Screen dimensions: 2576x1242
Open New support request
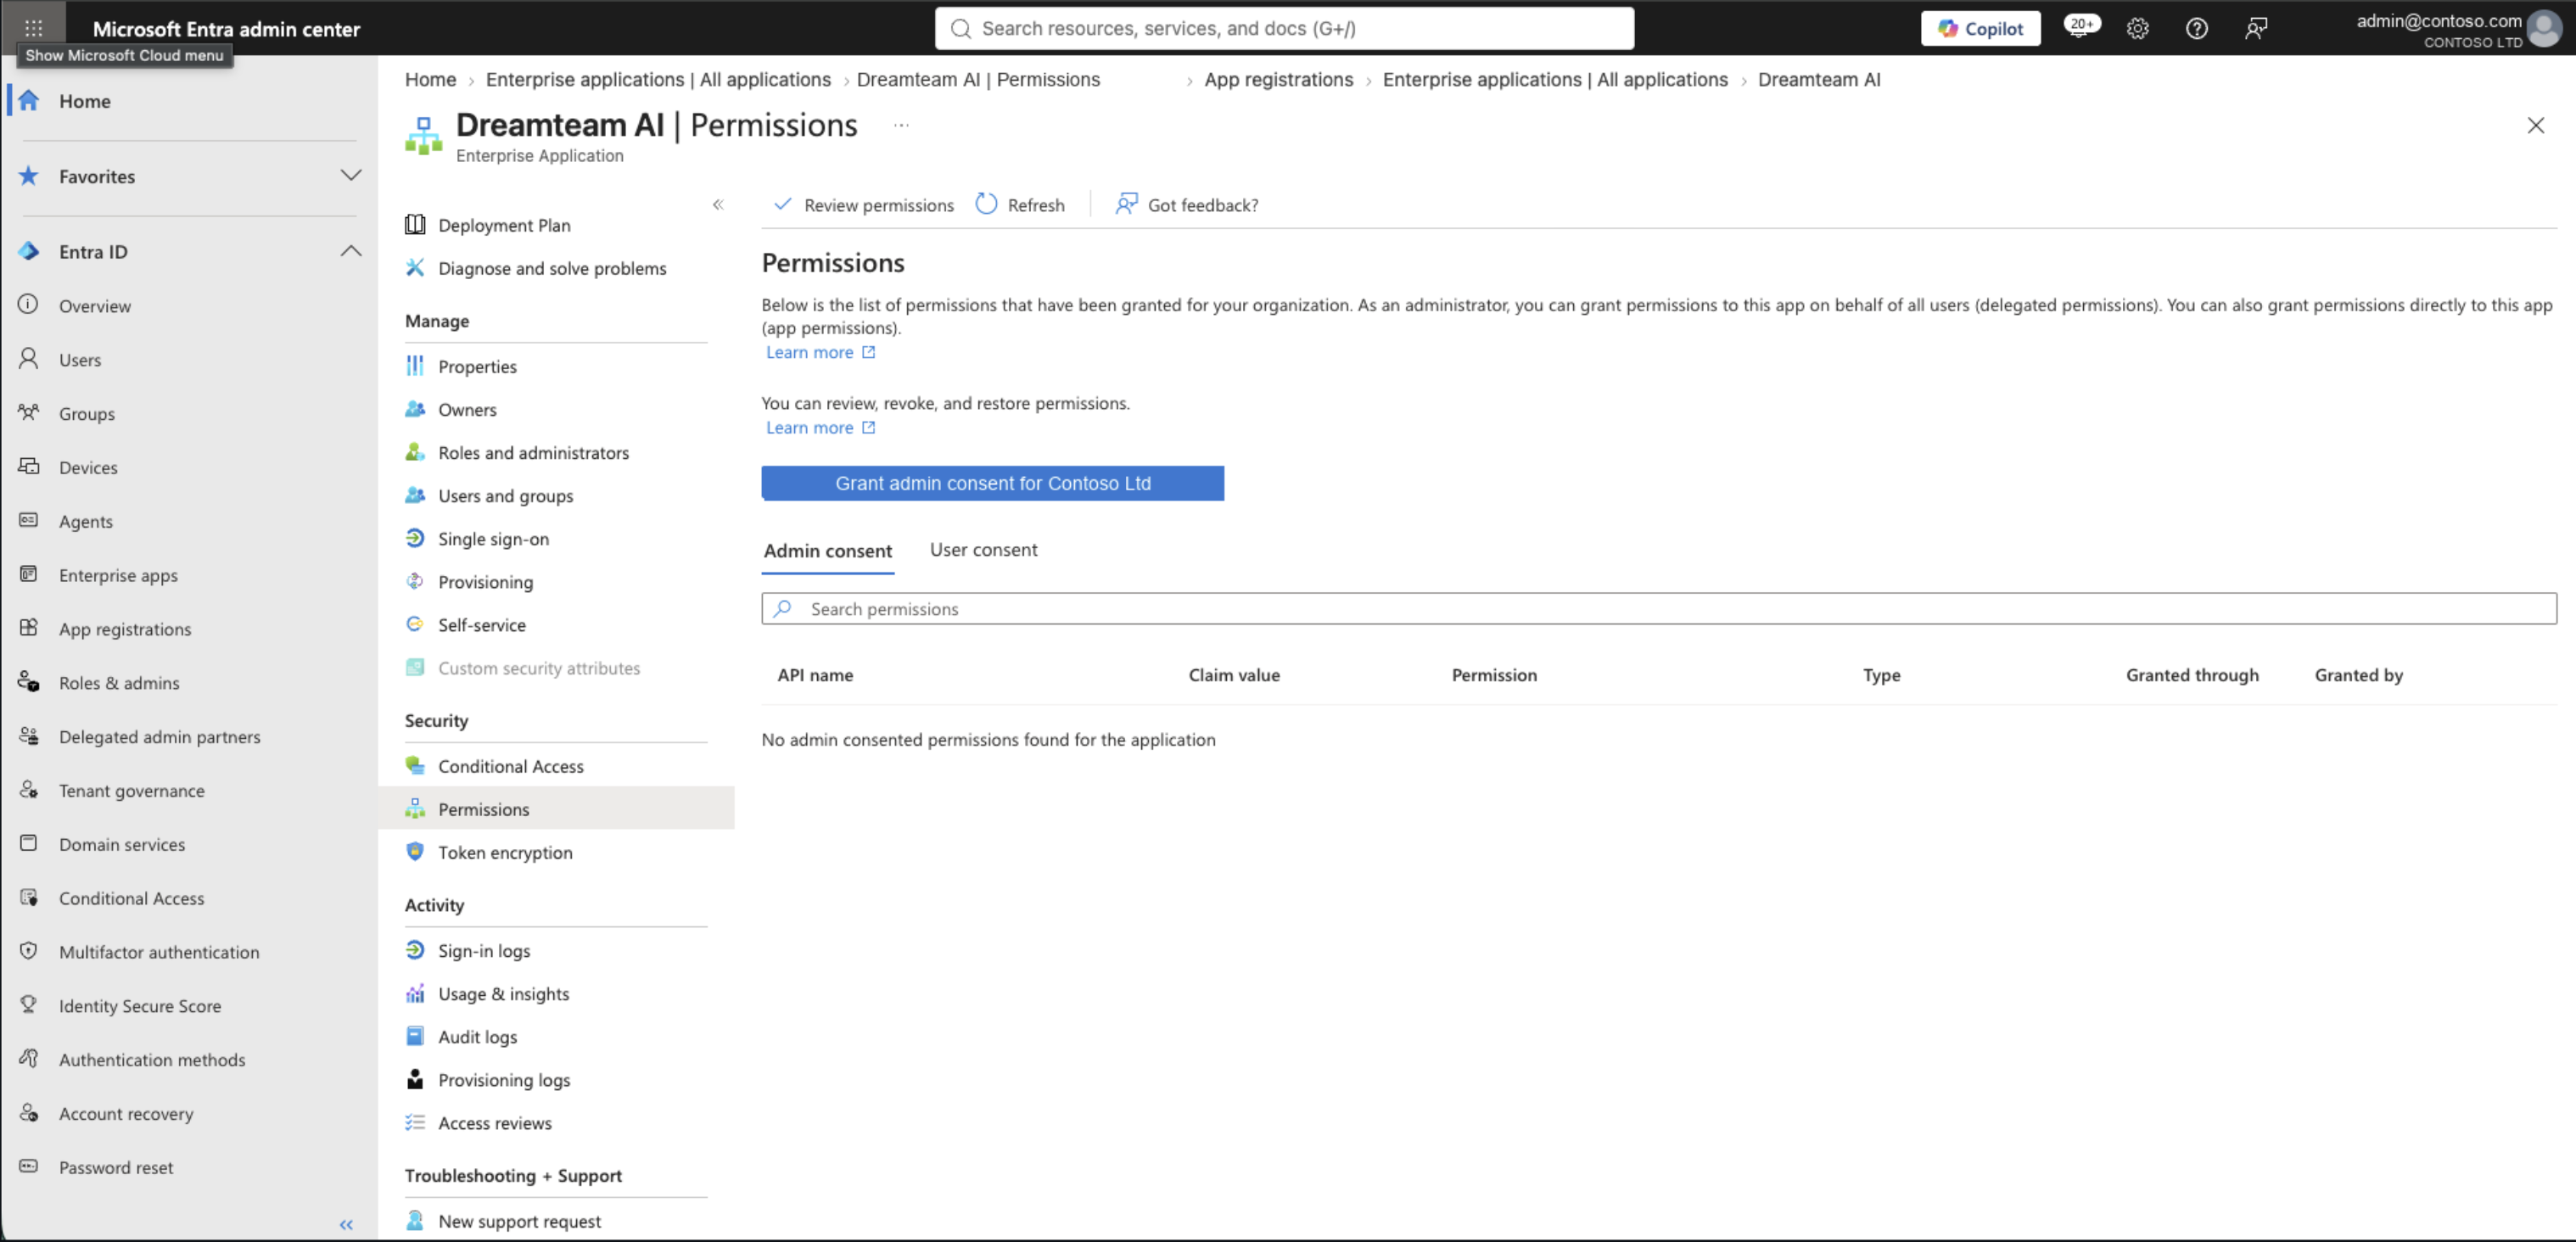pyautogui.click(x=519, y=1221)
